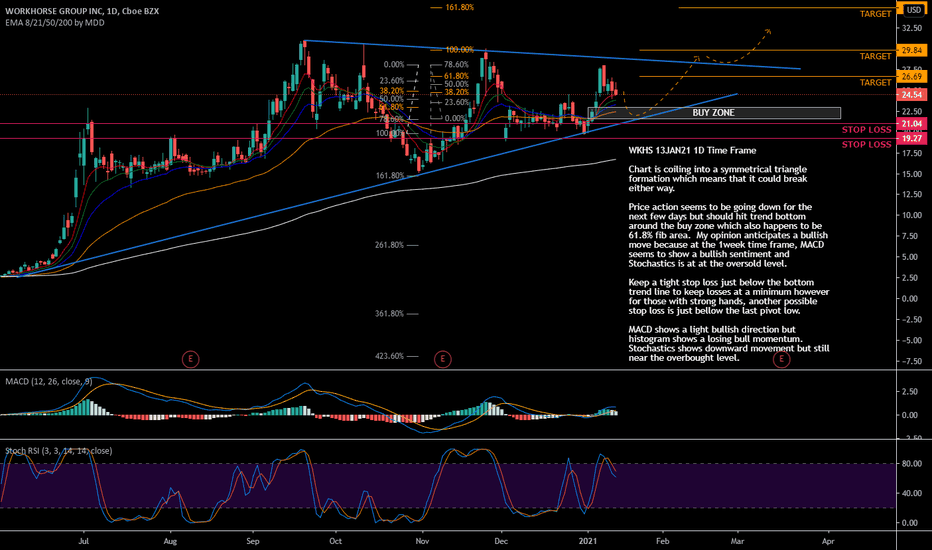This screenshot has width=932, height=550.
Task: Click the Oct label on the time axis
Action: [336, 541]
